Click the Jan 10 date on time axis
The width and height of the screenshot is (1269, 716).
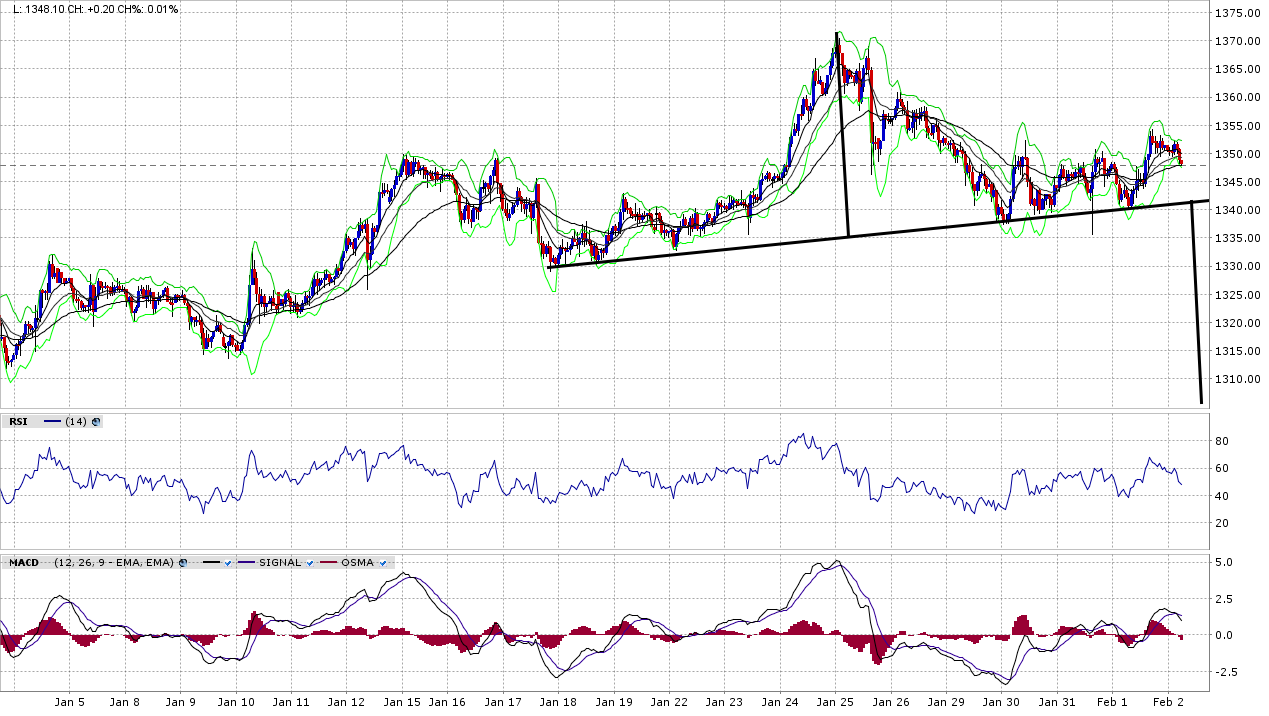[236, 703]
